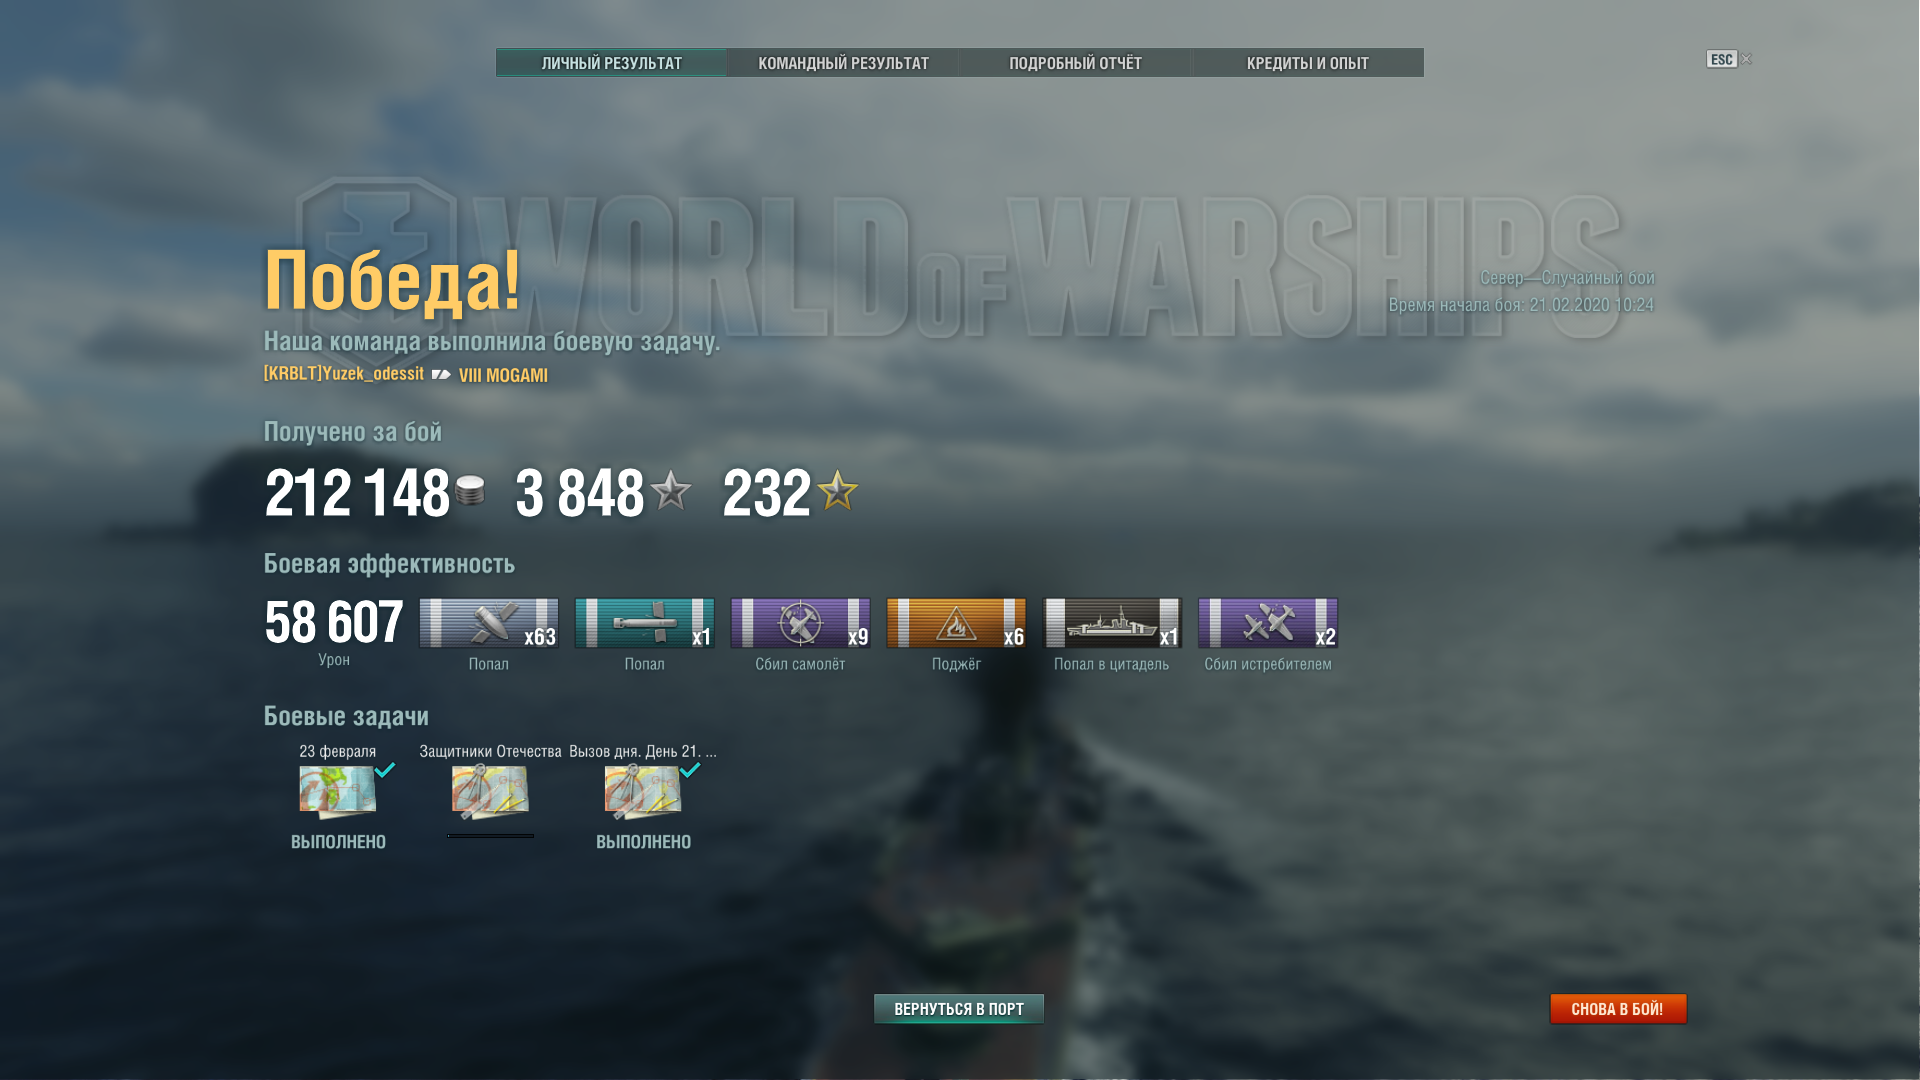Close the results screen via ESC button
Image resolution: width=1920 pixels, height=1080 pixels.
(x=1722, y=59)
